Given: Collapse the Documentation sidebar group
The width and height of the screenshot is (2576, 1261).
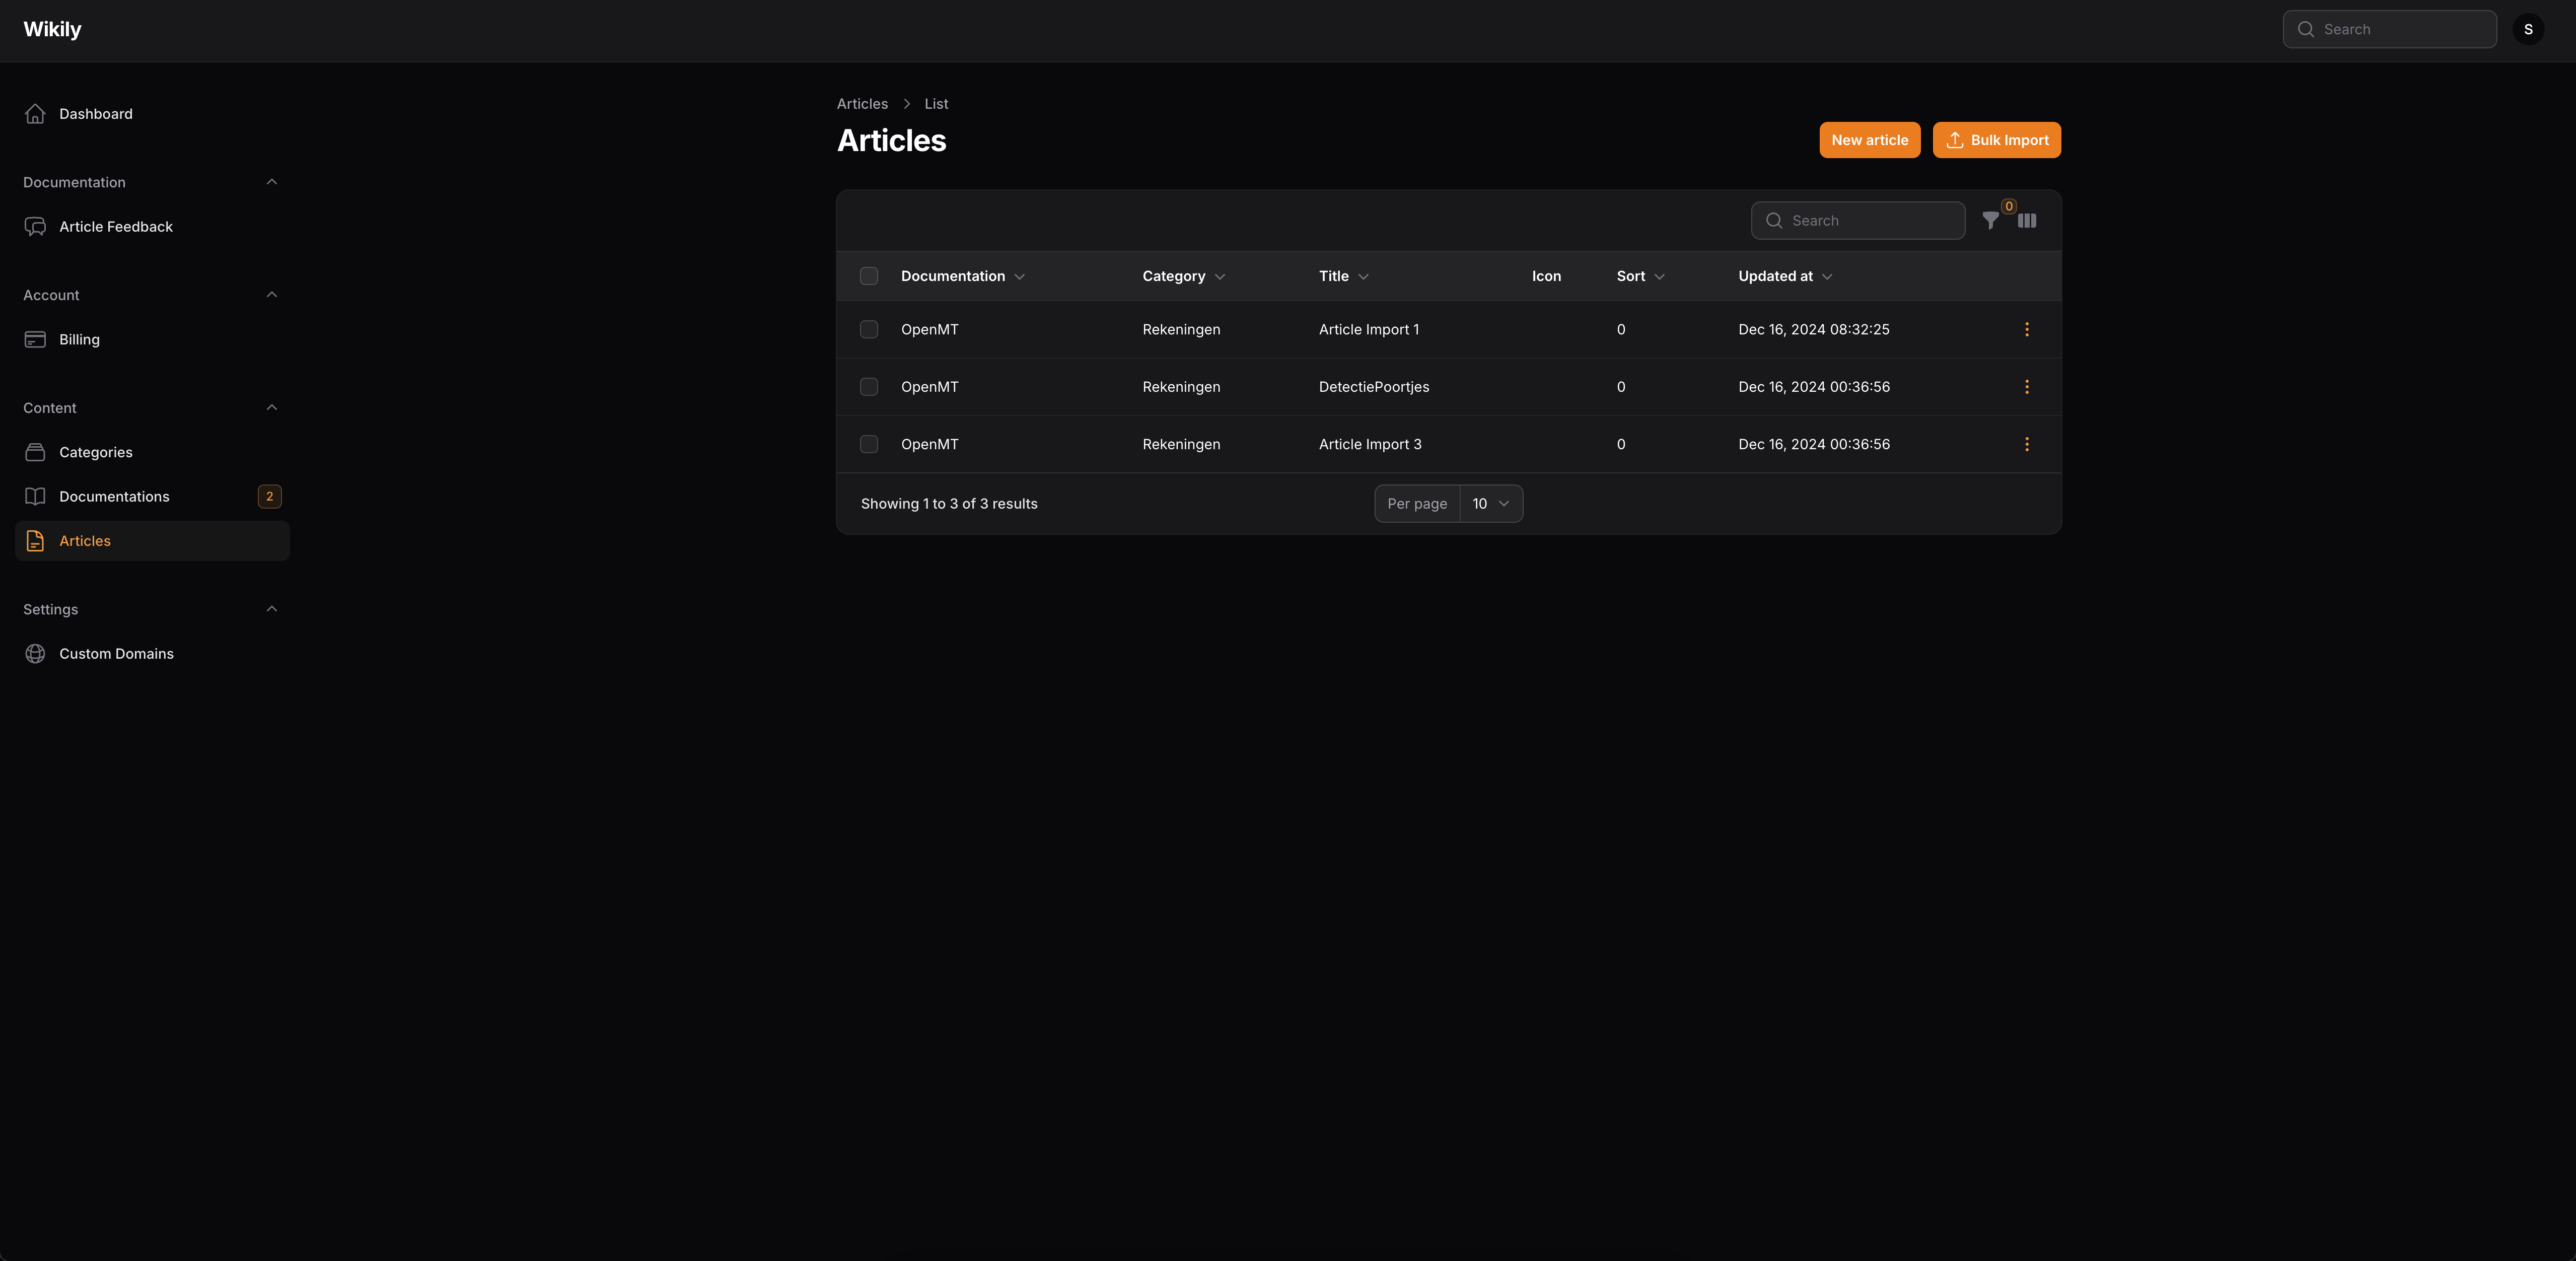Looking at the screenshot, I should pos(271,182).
